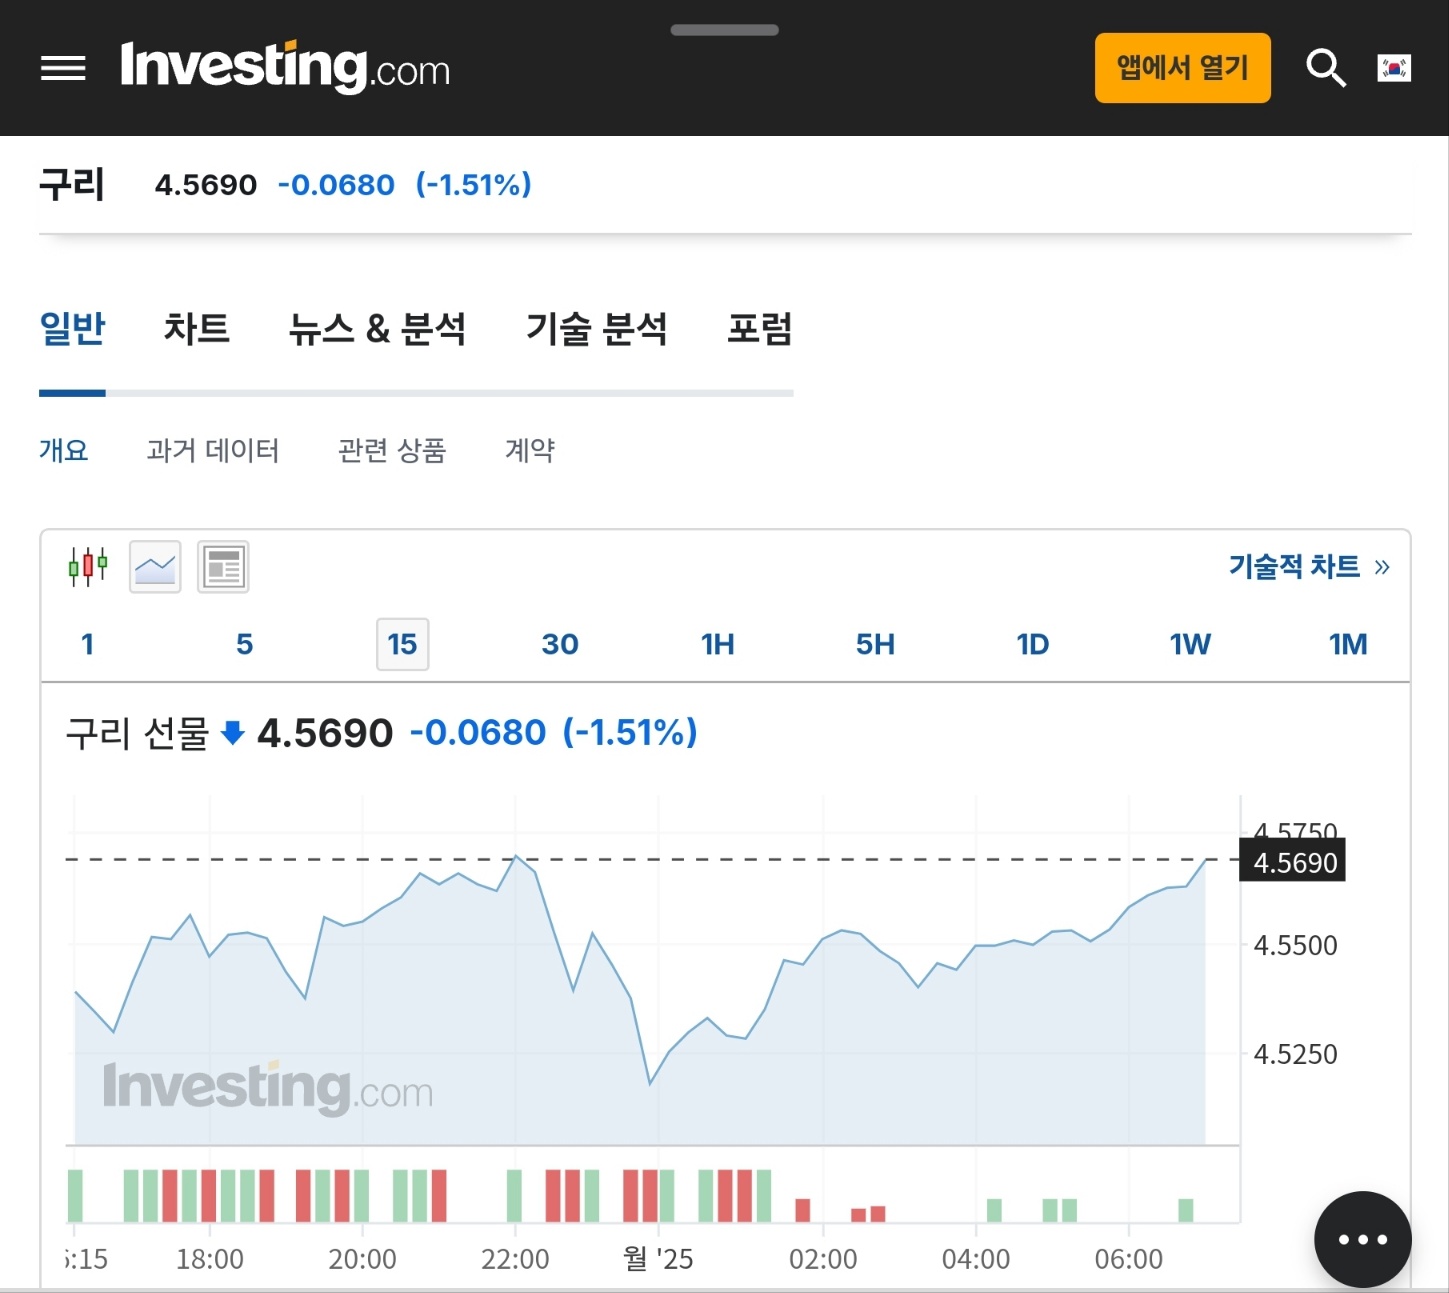Tap the pull handle at top
The width and height of the screenshot is (1449, 1293).
(725, 30)
